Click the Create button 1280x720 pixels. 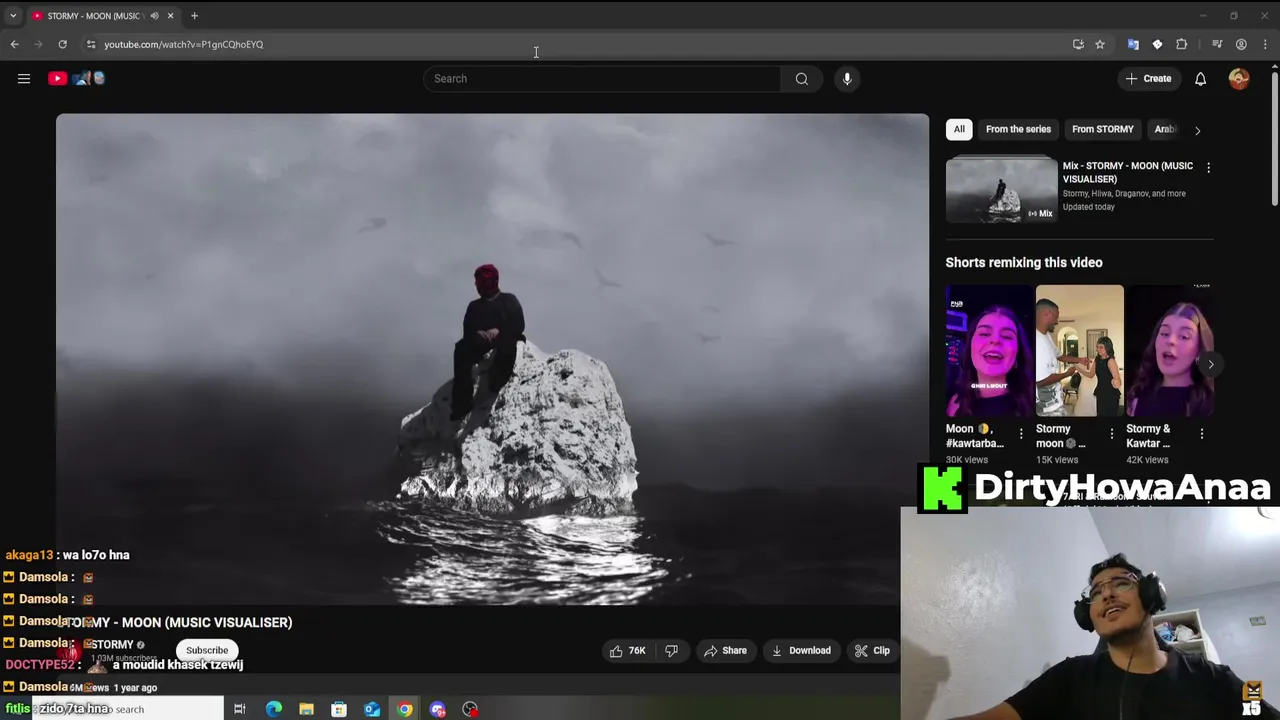(1148, 79)
